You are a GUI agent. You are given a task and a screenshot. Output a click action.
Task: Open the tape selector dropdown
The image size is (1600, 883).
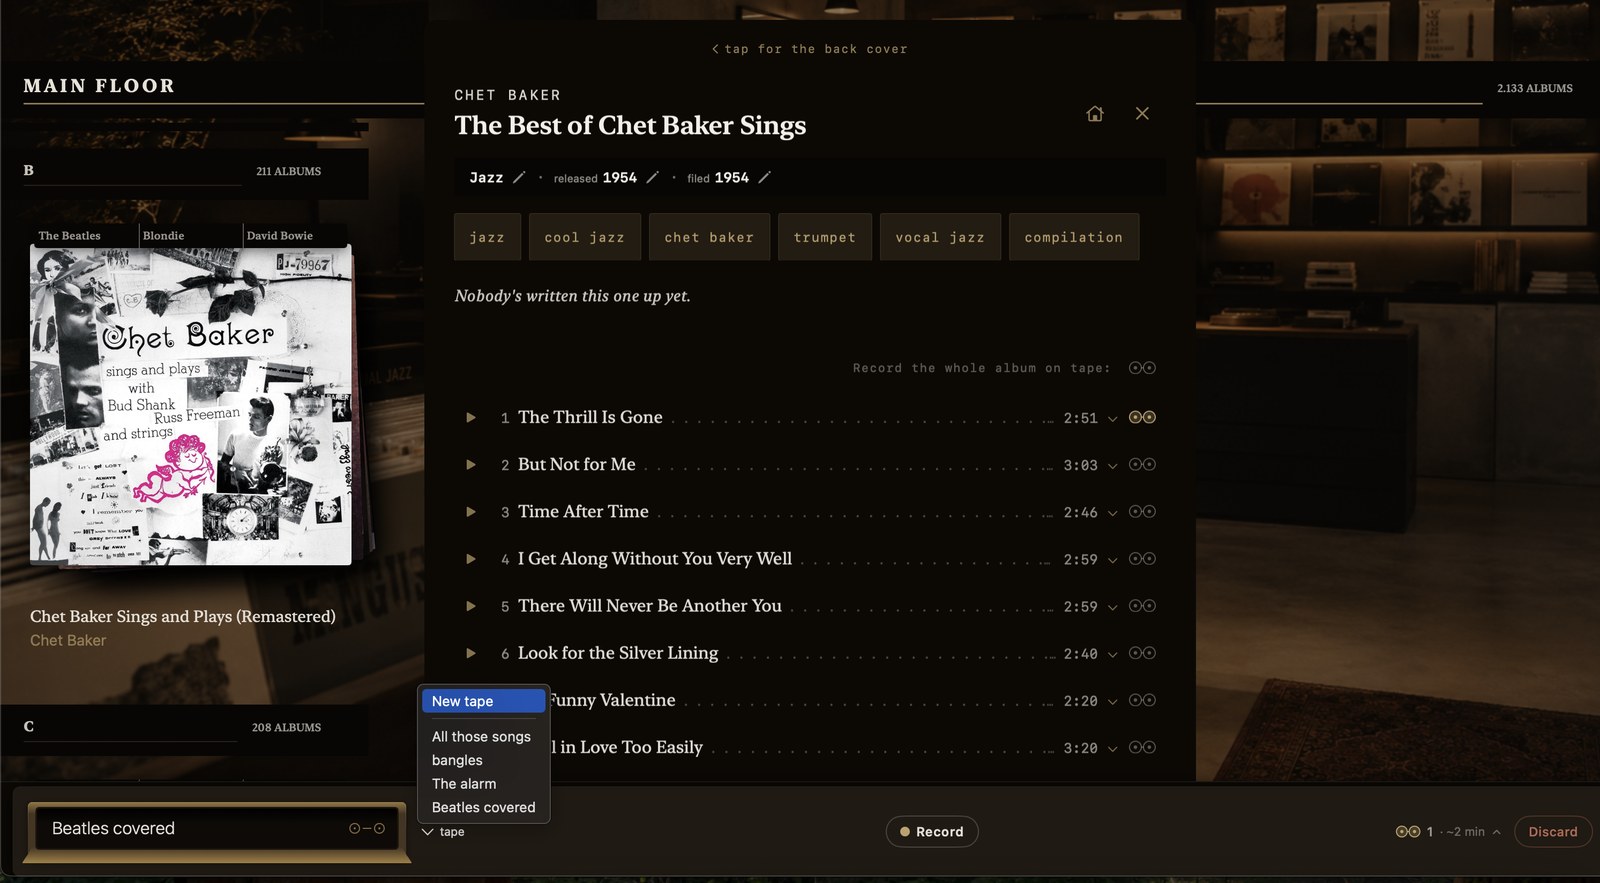[443, 832]
